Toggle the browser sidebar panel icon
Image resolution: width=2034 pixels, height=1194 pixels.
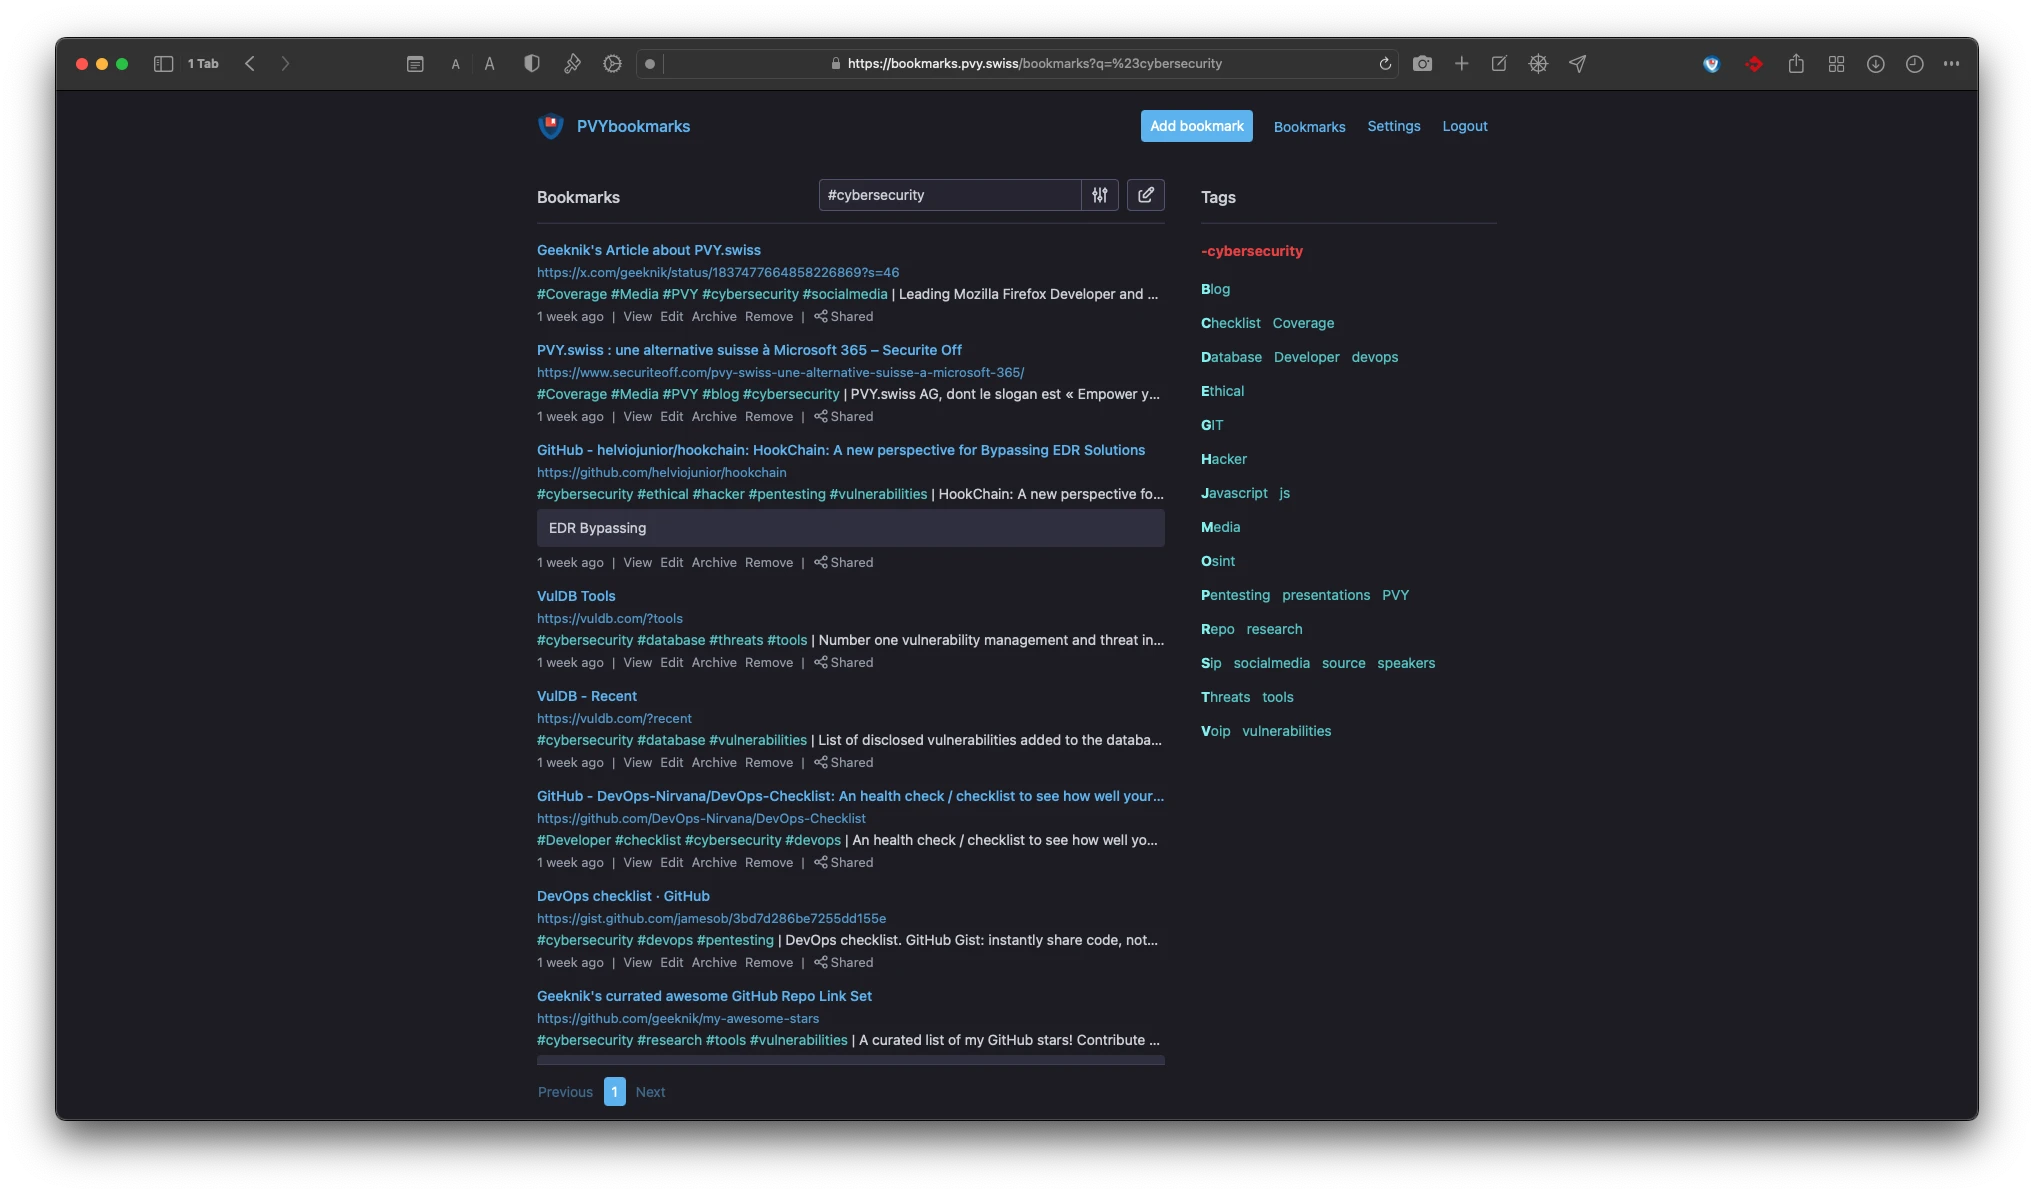pyautogui.click(x=163, y=64)
